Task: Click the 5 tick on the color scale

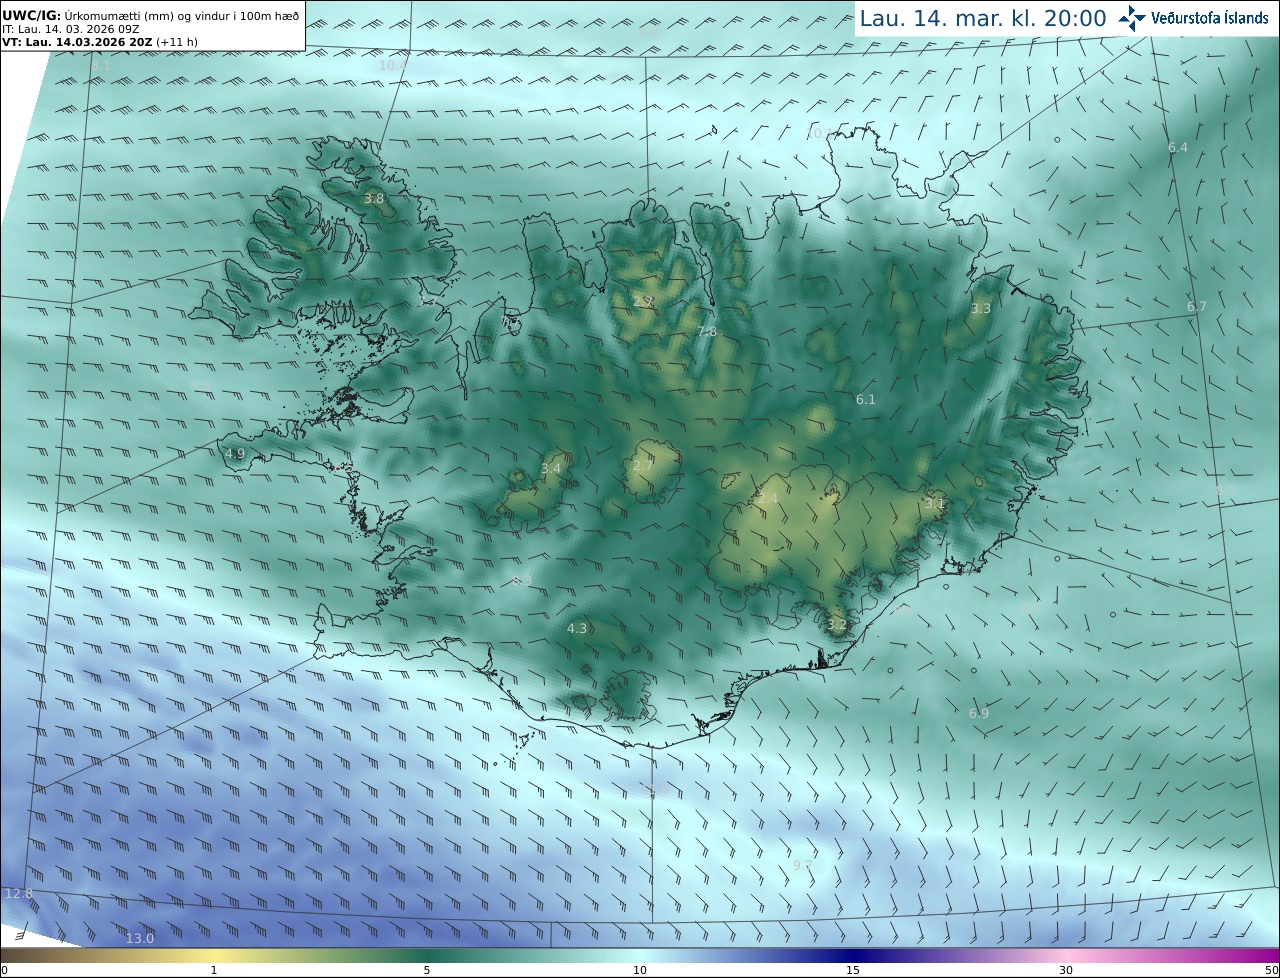Action: pos(427,970)
